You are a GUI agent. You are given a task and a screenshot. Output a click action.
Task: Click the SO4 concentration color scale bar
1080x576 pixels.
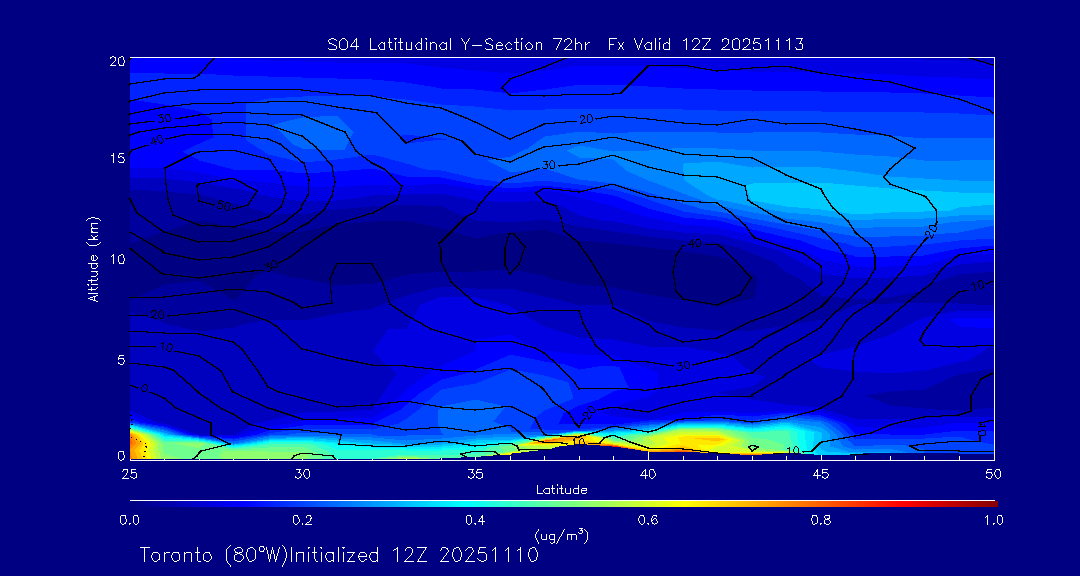pos(563,504)
